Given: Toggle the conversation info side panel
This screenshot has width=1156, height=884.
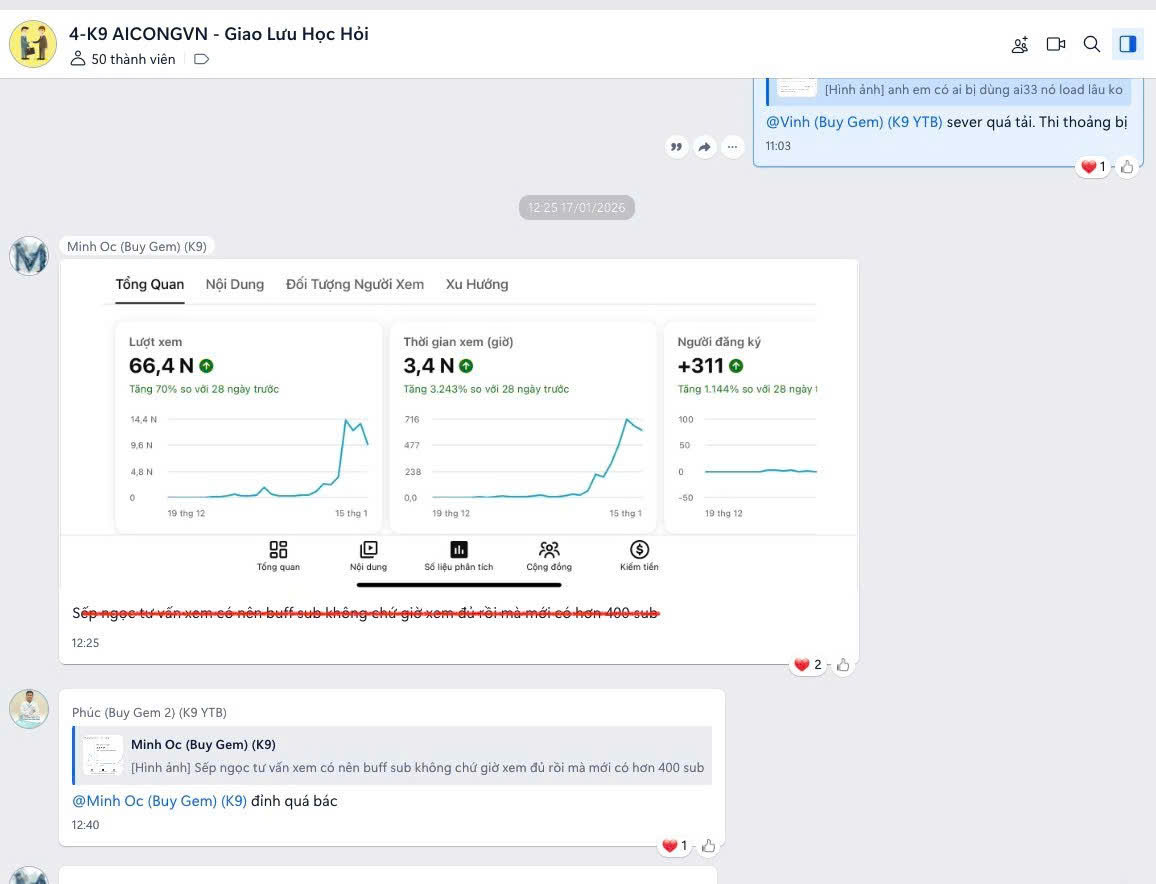Looking at the screenshot, I should tap(1127, 44).
